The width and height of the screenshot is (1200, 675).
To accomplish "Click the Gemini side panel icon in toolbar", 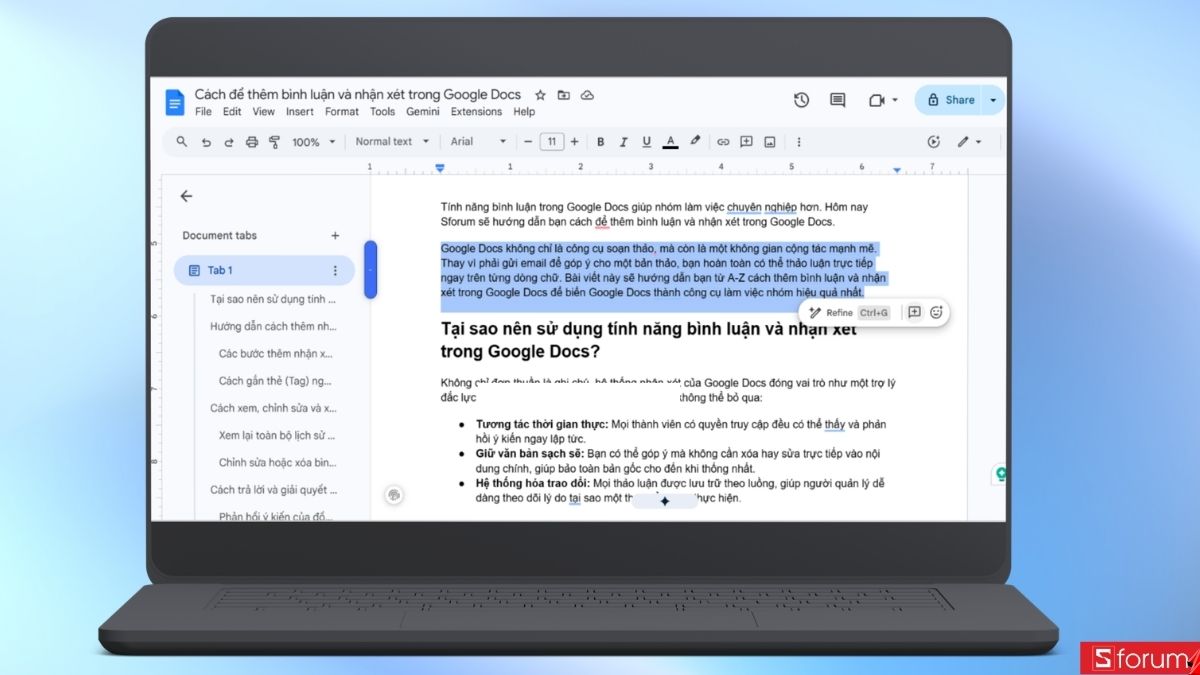I will [x=934, y=142].
